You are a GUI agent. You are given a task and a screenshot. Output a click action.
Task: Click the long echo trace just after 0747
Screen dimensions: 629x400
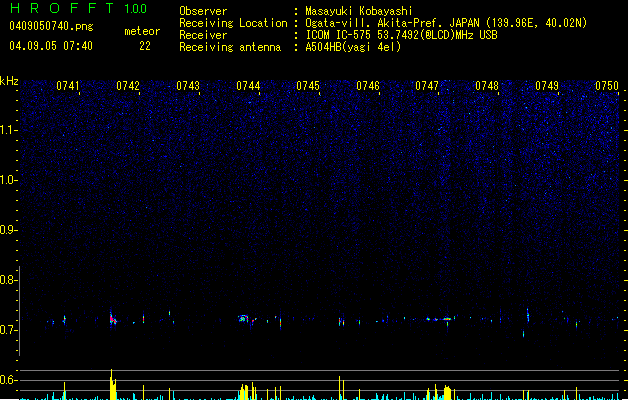(447, 319)
